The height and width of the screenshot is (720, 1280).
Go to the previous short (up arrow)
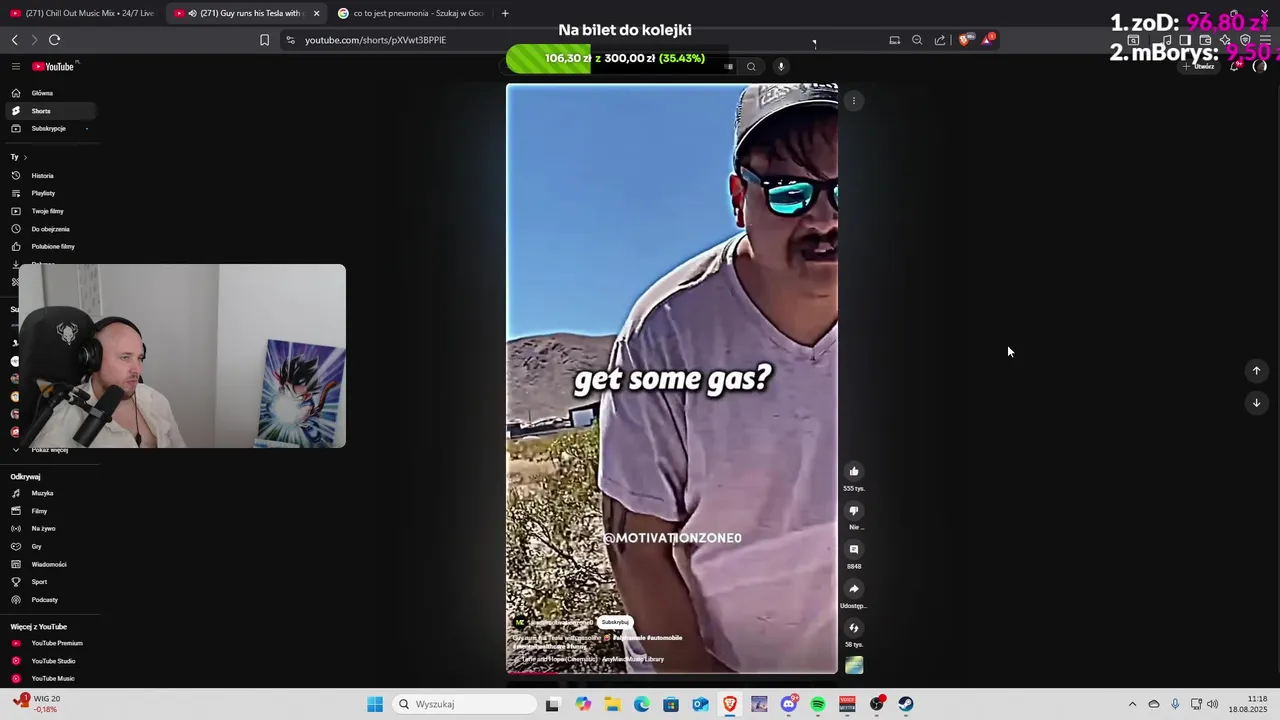coord(1257,371)
